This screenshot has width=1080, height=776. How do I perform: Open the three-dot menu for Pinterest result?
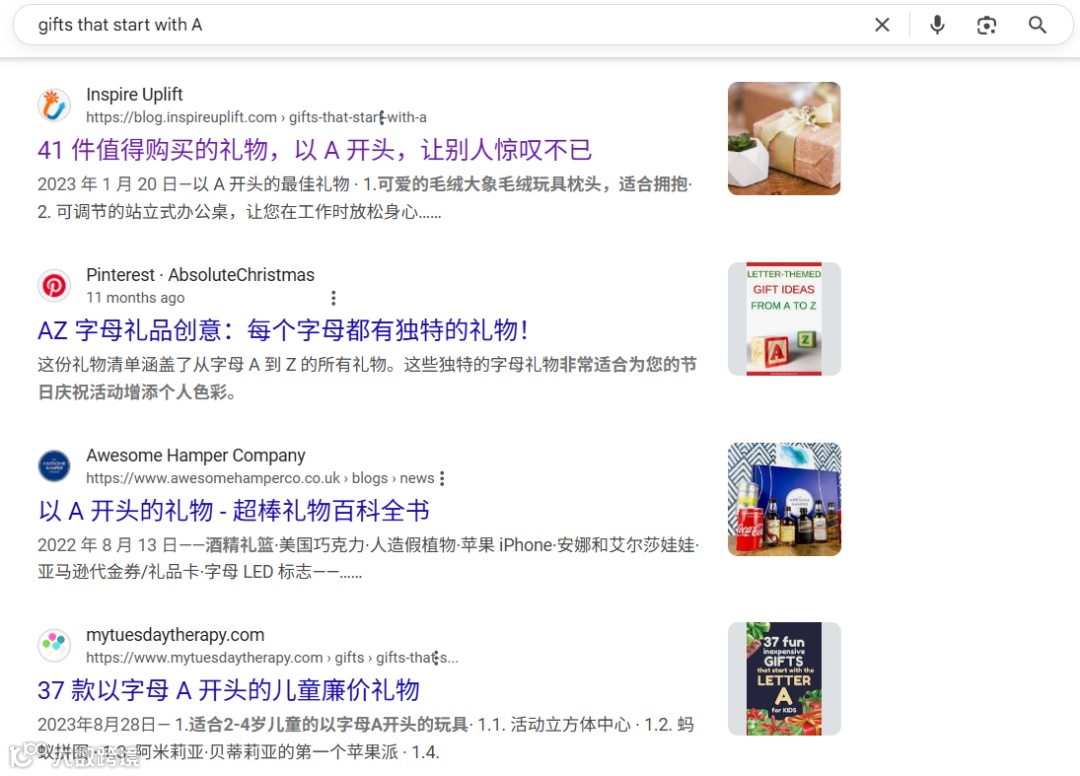click(x=333, y=298)
